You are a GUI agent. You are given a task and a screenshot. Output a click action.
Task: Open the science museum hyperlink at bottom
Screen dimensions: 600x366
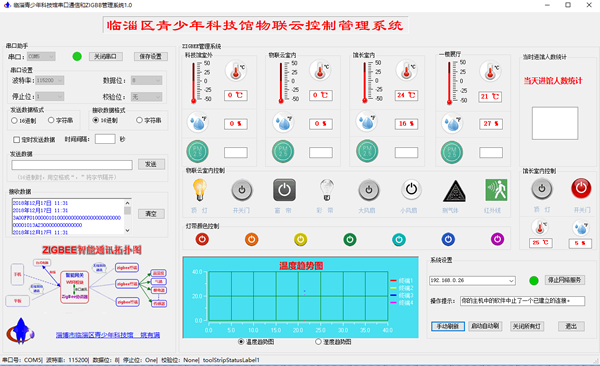point(108,335)
